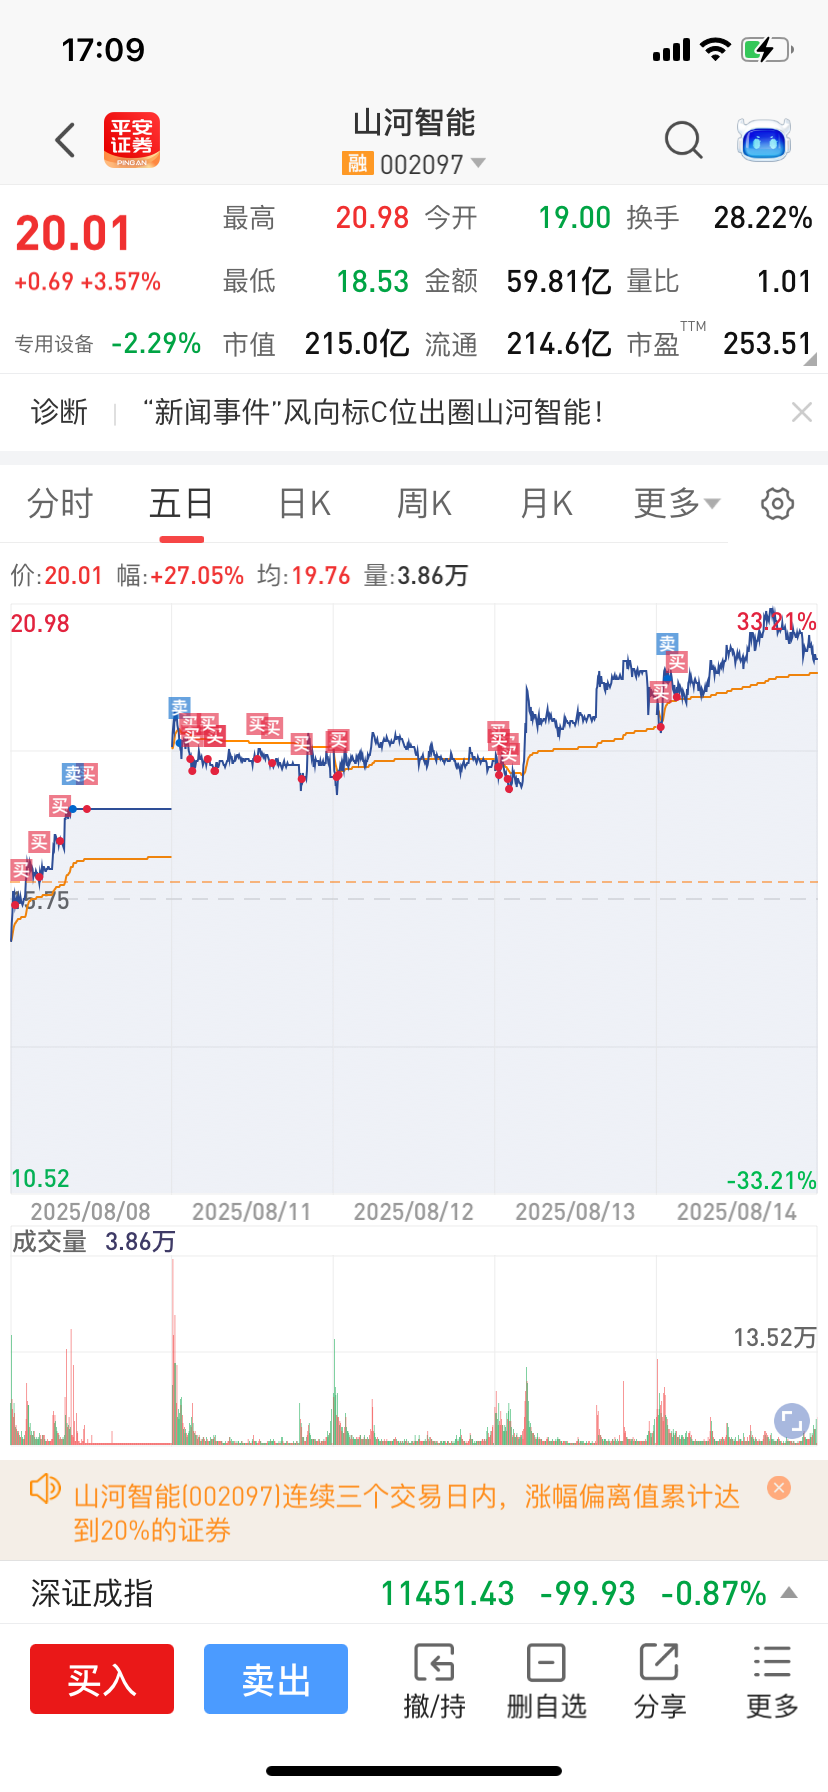Viewport: 828px width, 1792px height.
Task: Expand quote details corner triangle
Action: [810, 360]
